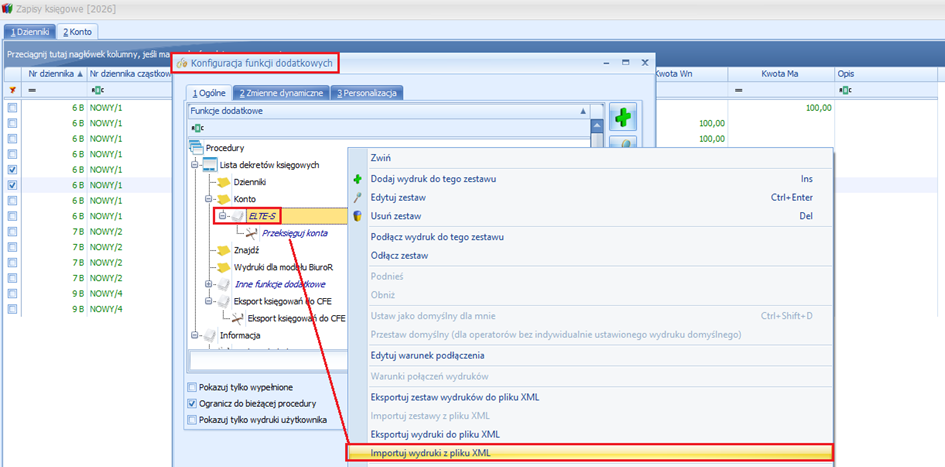This screenshot has height=467, width=945.
Task: Click the text field below the function tree
Action: pos(269,360)
